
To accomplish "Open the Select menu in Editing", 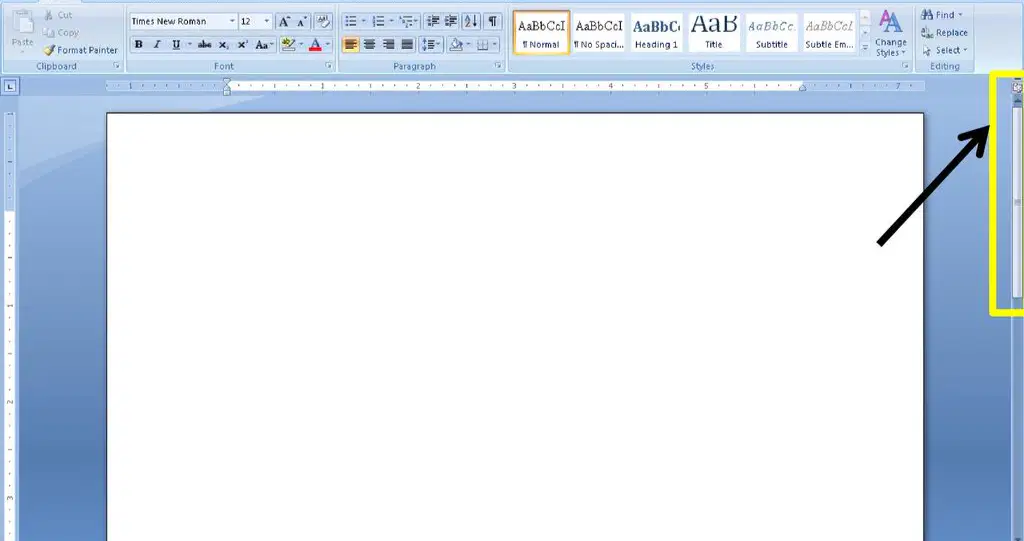I will click(945, 50).
